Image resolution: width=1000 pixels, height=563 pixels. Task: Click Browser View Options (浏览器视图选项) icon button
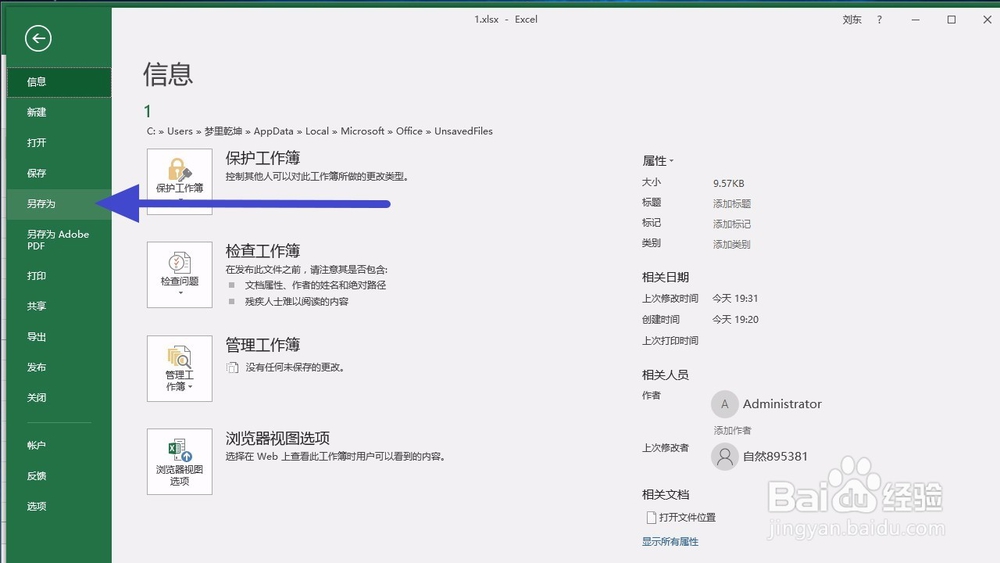[x=179, y=462]
